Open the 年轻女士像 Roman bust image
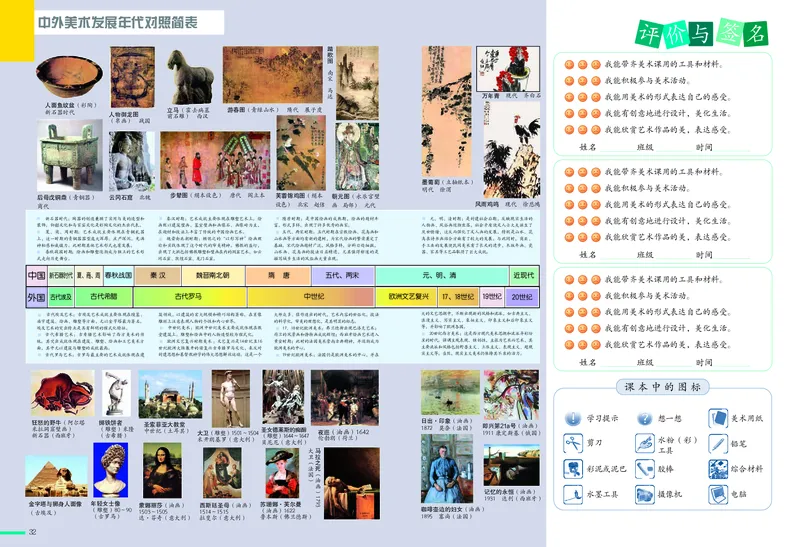800x547 pixels. click(x=111, y=470)
